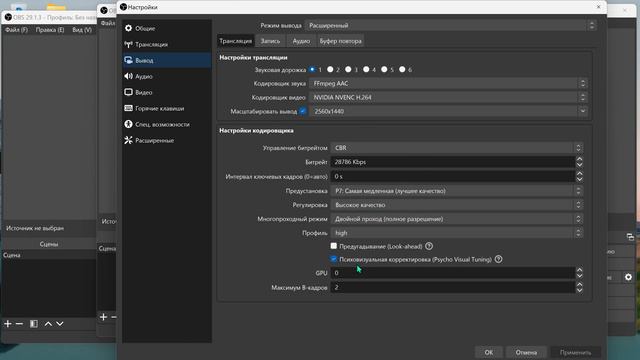The image size is (640, 360).
Task: Click the GPU value field
Action: [453, 273]
